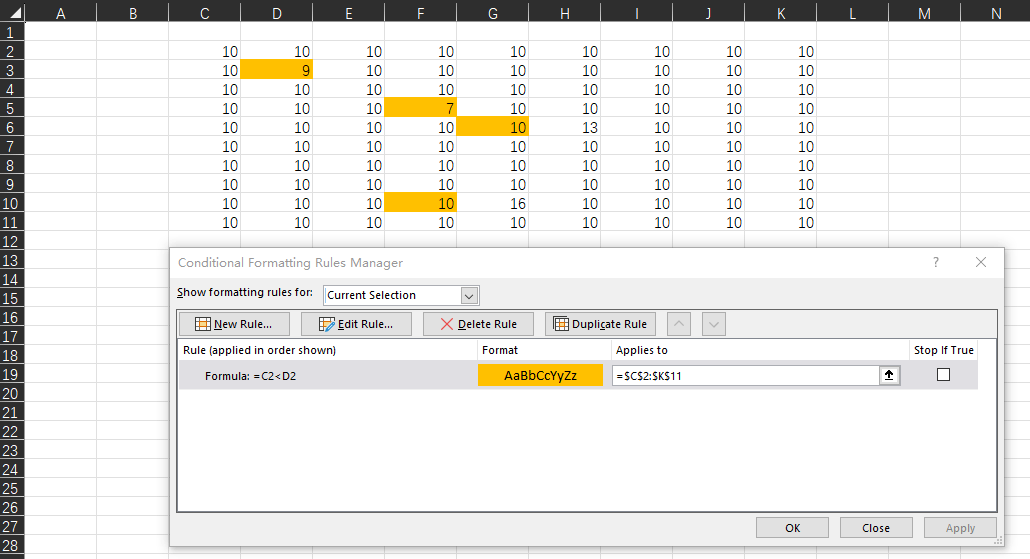The image size is (1030, 559).
Task: Click cell C2 containing 10
Action: pos(204,51)
